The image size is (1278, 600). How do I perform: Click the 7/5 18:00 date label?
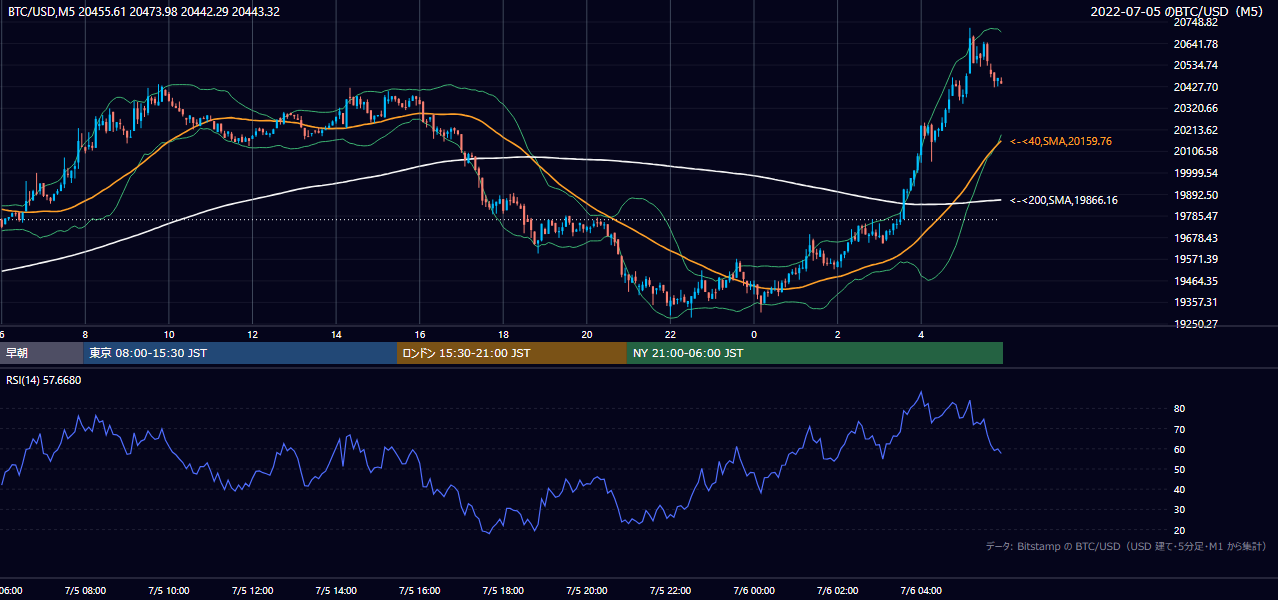point(504,591)
